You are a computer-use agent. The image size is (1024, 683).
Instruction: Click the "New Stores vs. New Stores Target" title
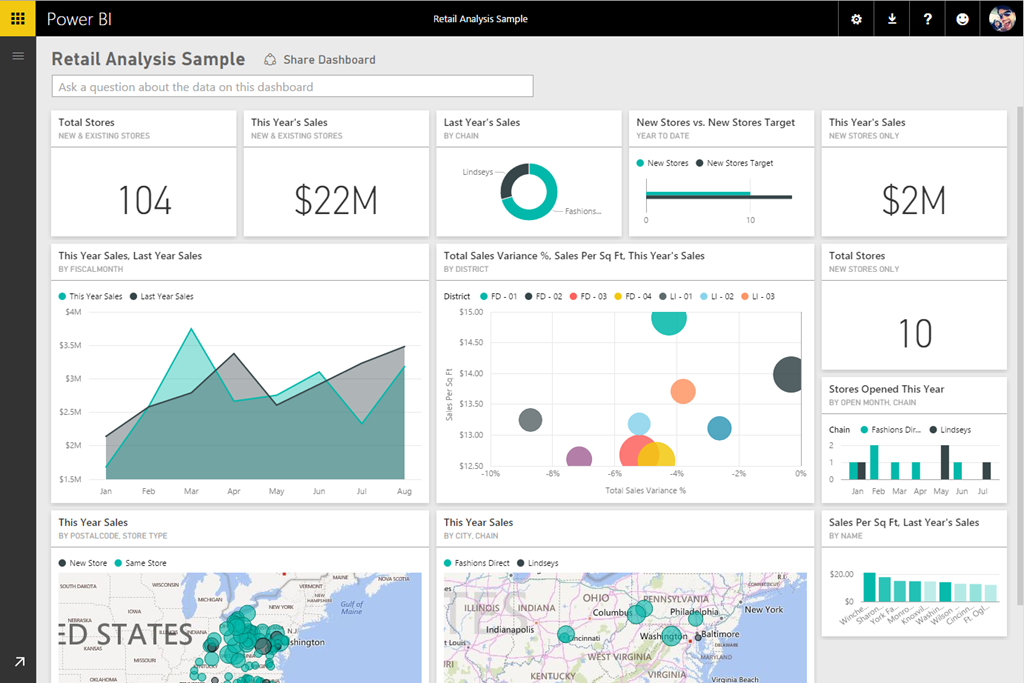pyautogui.click(x=716, y=122)
